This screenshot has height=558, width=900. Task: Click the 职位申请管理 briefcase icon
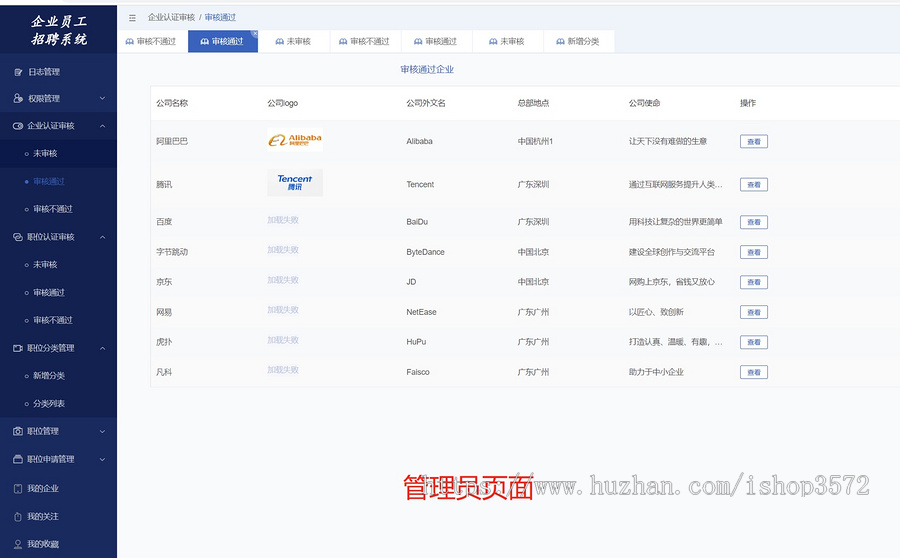tap(18, 459)
